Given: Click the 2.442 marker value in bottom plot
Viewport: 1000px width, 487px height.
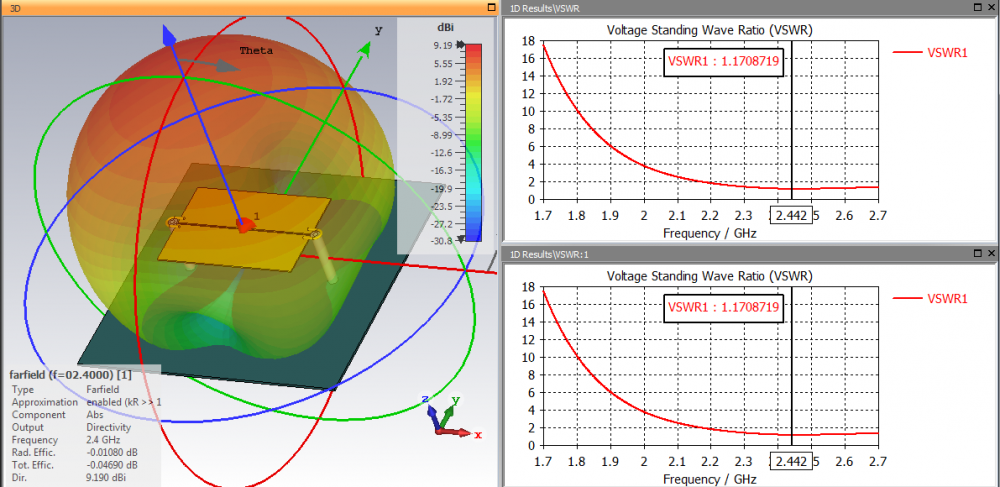Looking at the screenshot, I should coord(789,463).
